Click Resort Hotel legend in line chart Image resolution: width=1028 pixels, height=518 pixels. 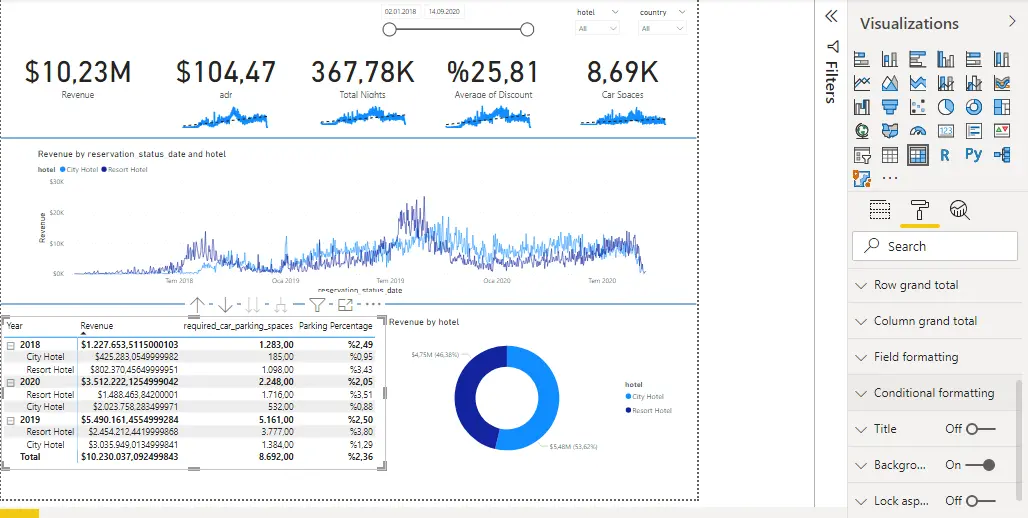click(123, 170)
